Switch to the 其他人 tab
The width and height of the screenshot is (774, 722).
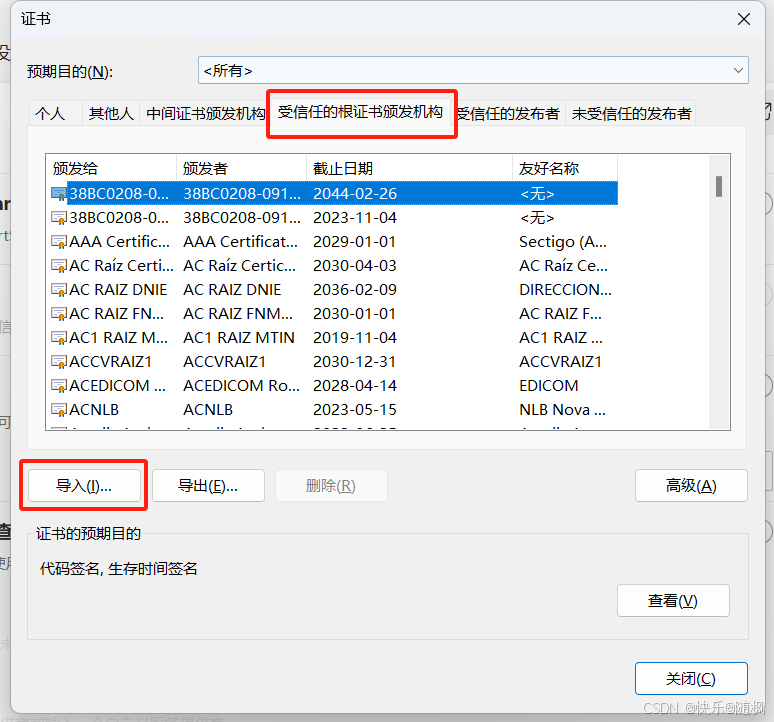111,114
